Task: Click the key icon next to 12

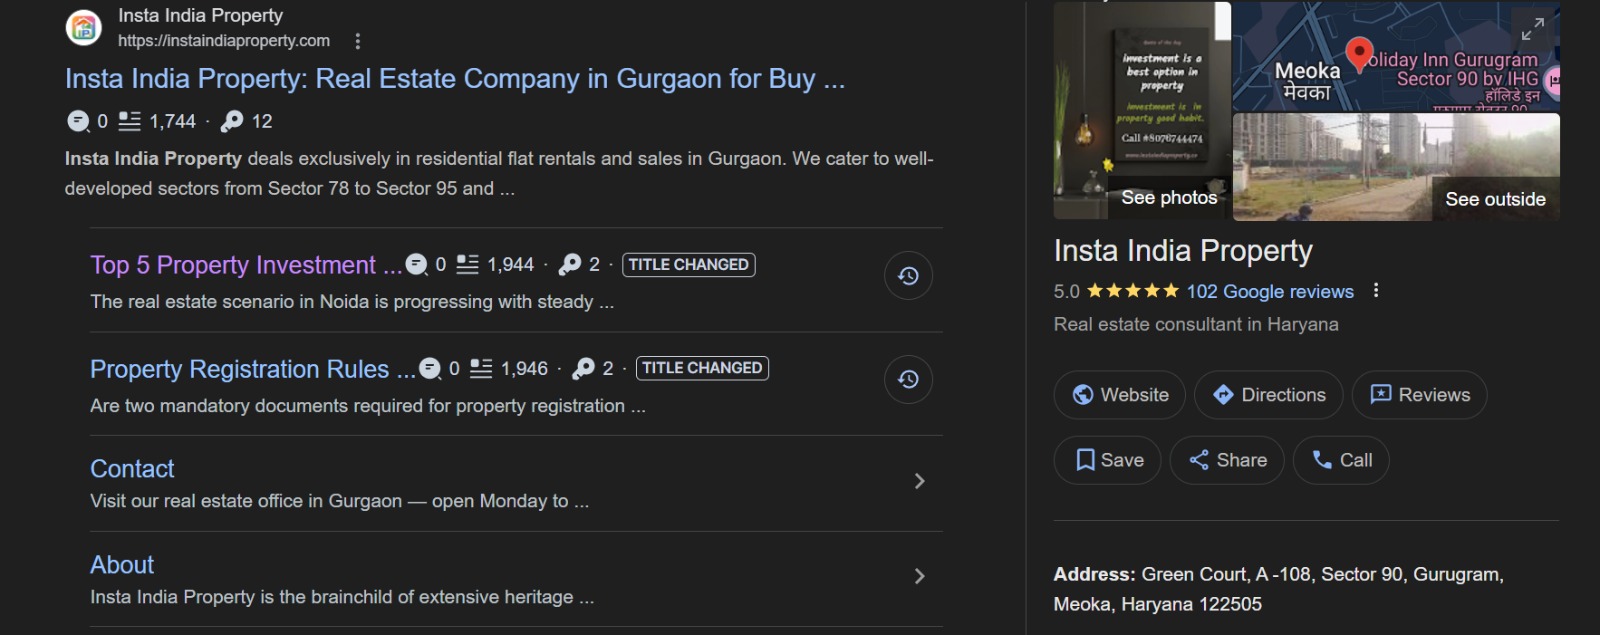Action: [x=232, y=121]
